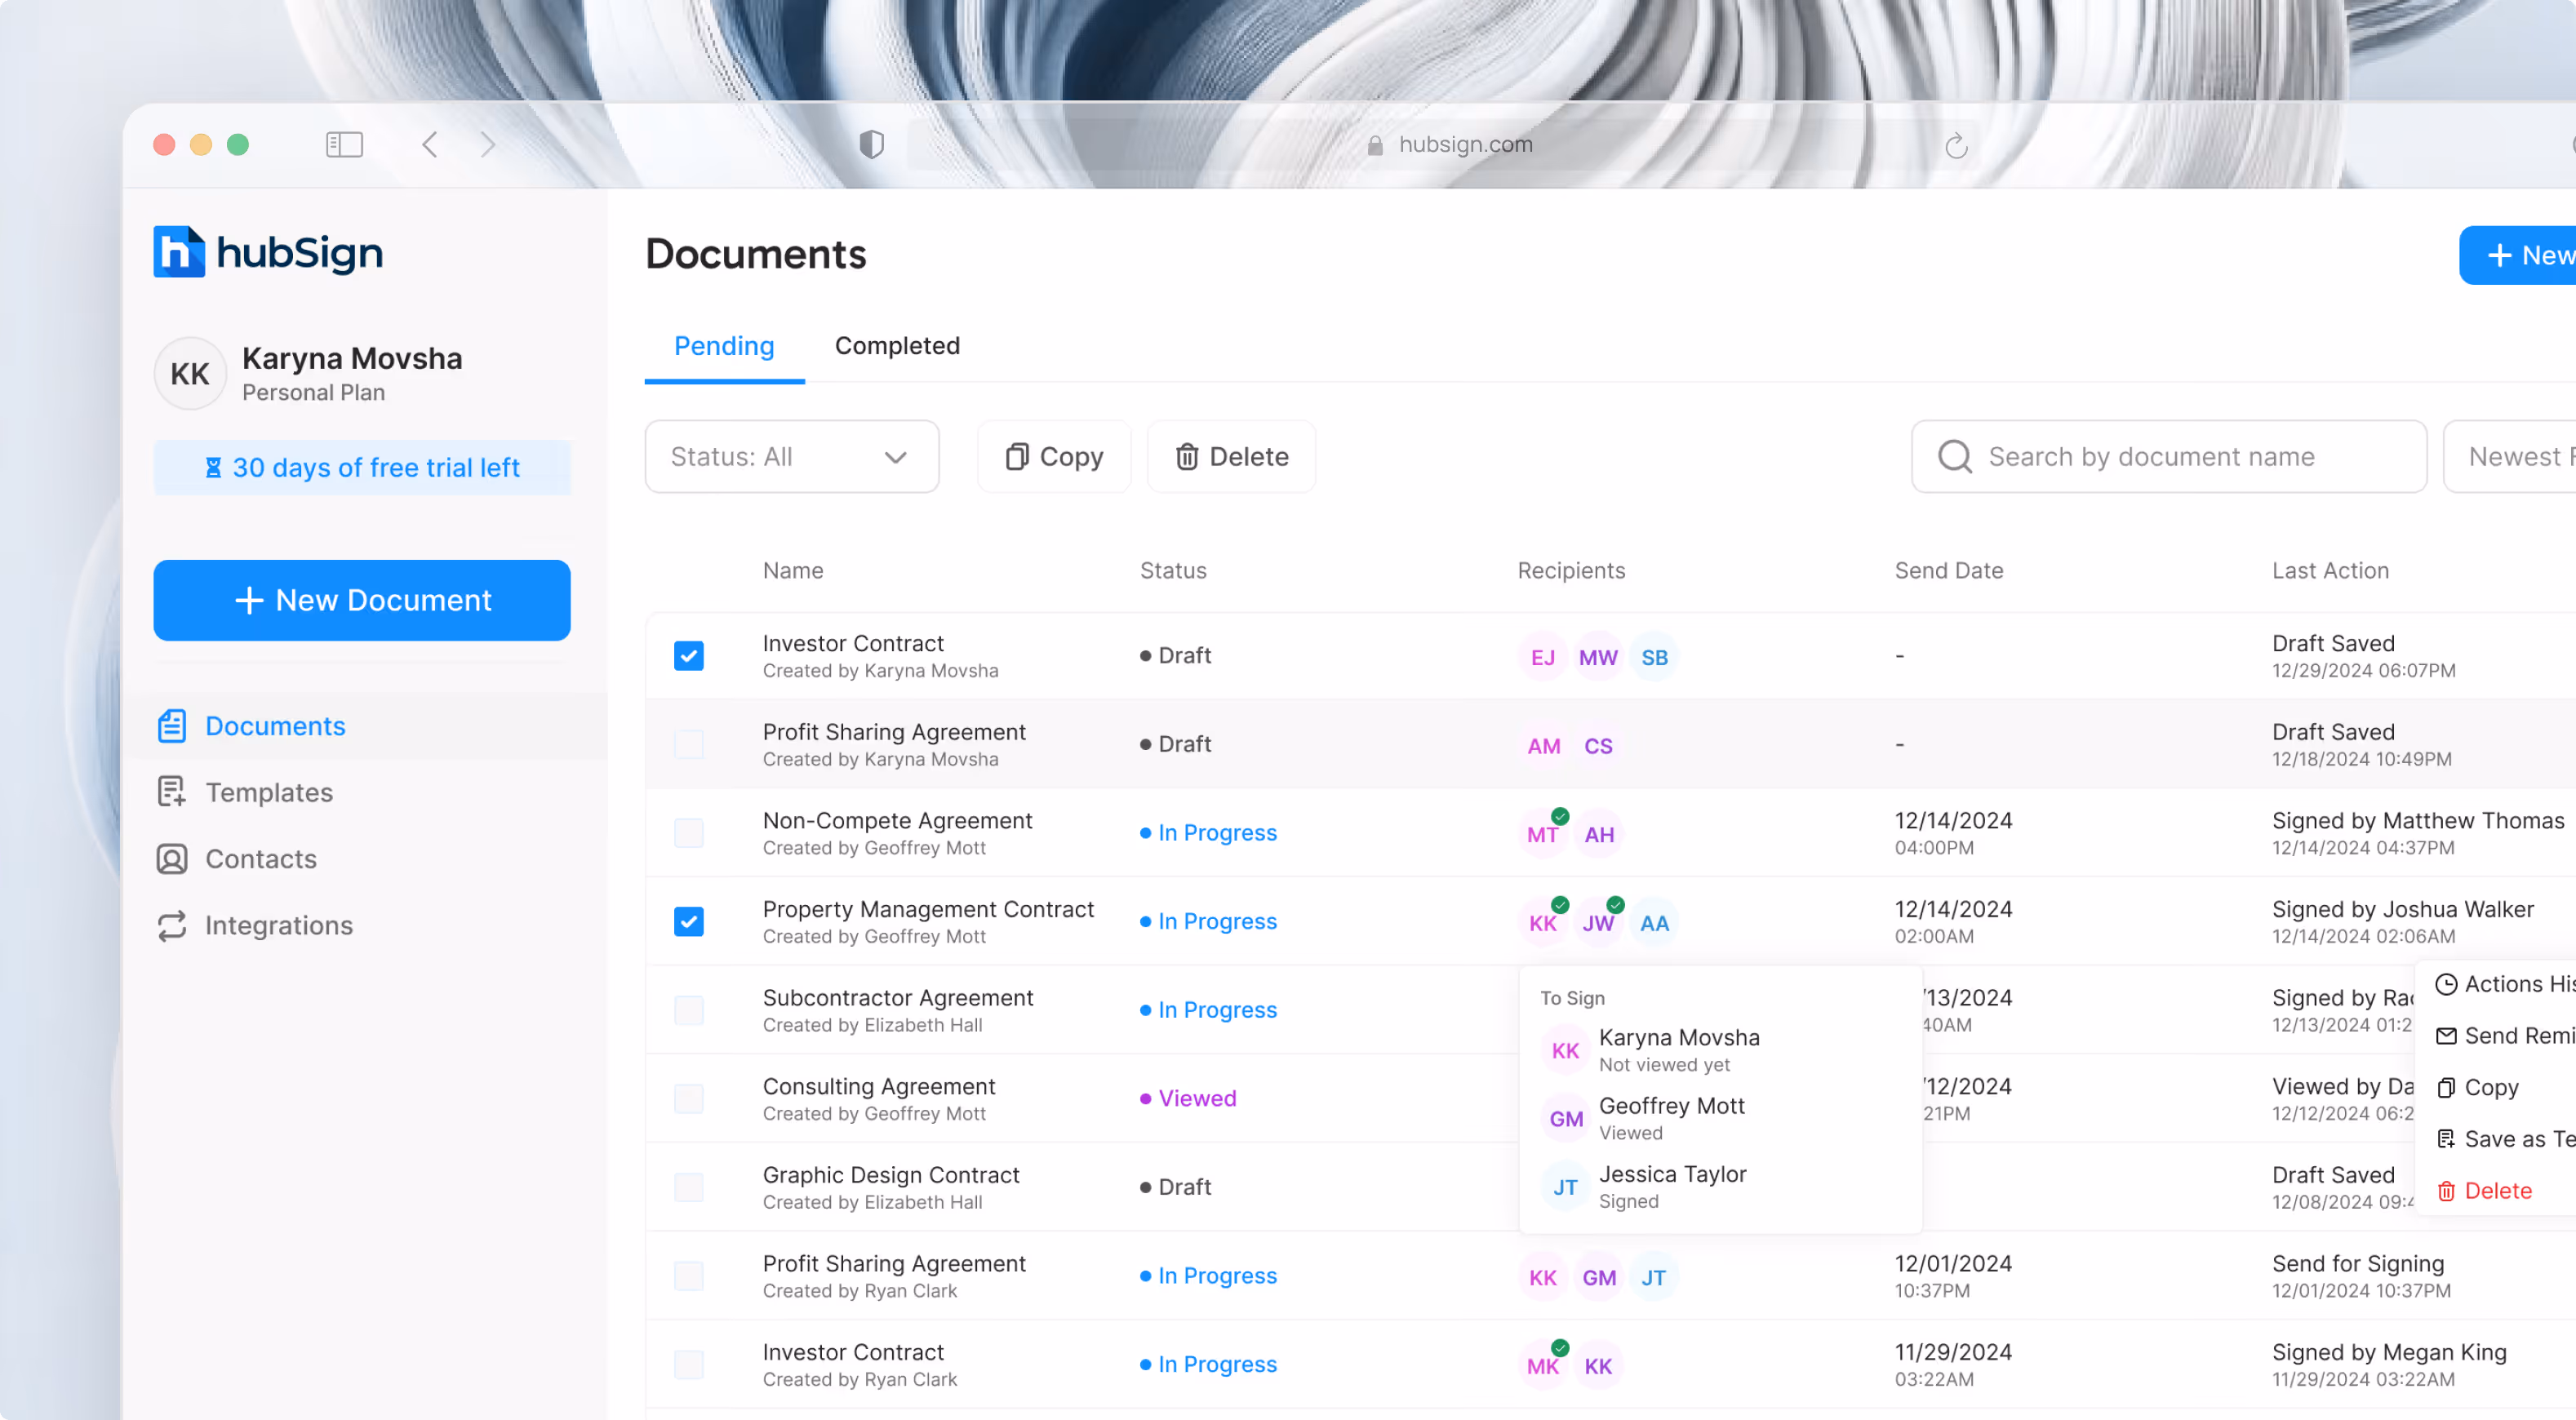Open Contacts in the sidebar
The height and width of the screenshot is (1420, 2576).
pos(237,859)
